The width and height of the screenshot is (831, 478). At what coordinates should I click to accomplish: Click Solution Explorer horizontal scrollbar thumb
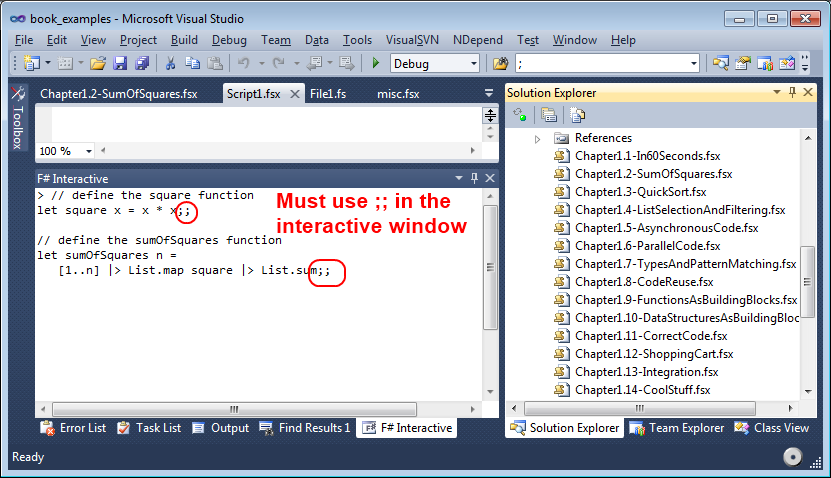pyautogui.click(x=640, y=408)
